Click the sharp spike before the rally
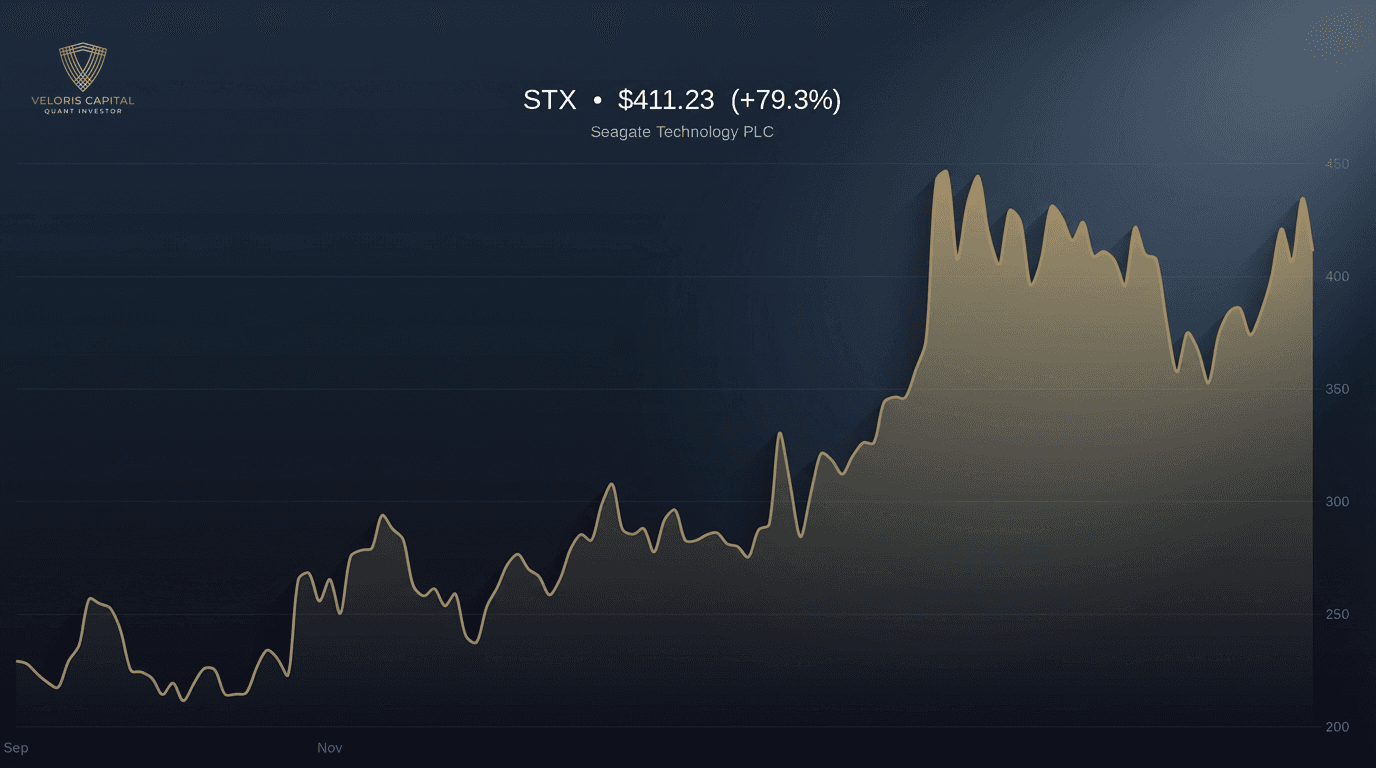Viewport: 1376px width, 768px height. point(779,432)
